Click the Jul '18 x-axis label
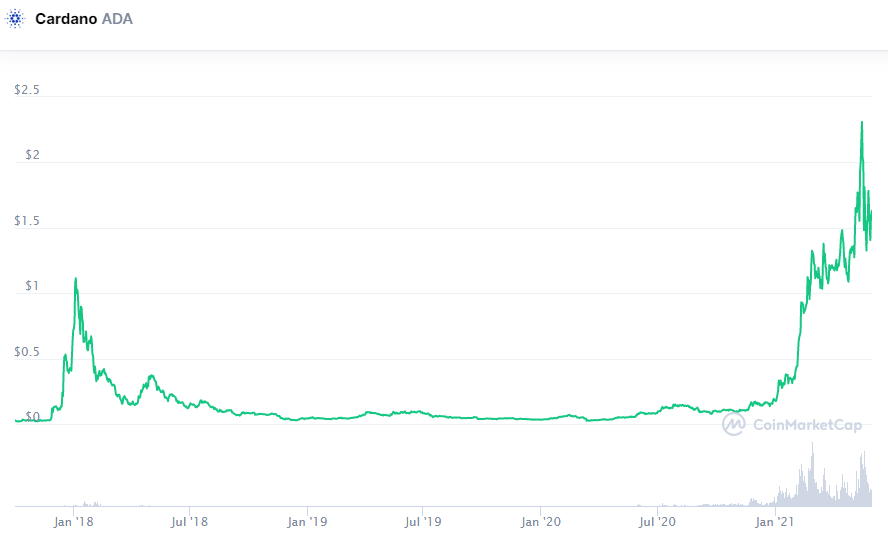888x539 pixels. (189, 521)
